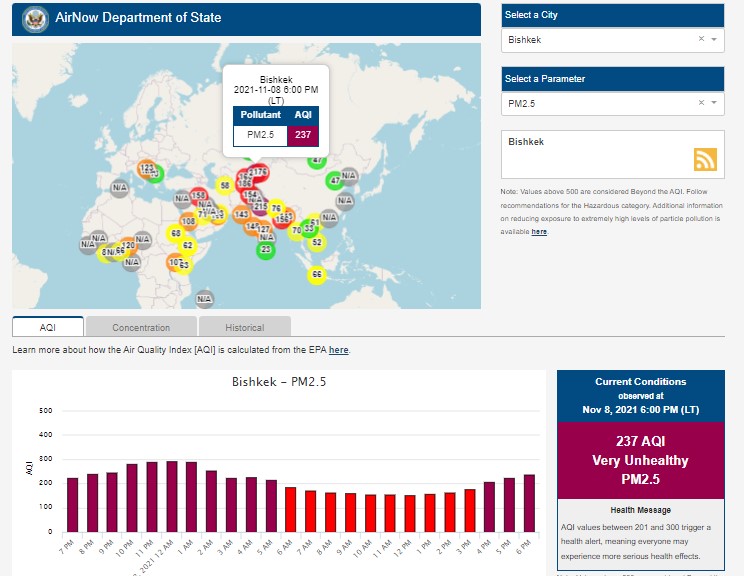The image size is (744, 576).
Task: Click the 6 PM bar in chart
Action: click(529, 503)
